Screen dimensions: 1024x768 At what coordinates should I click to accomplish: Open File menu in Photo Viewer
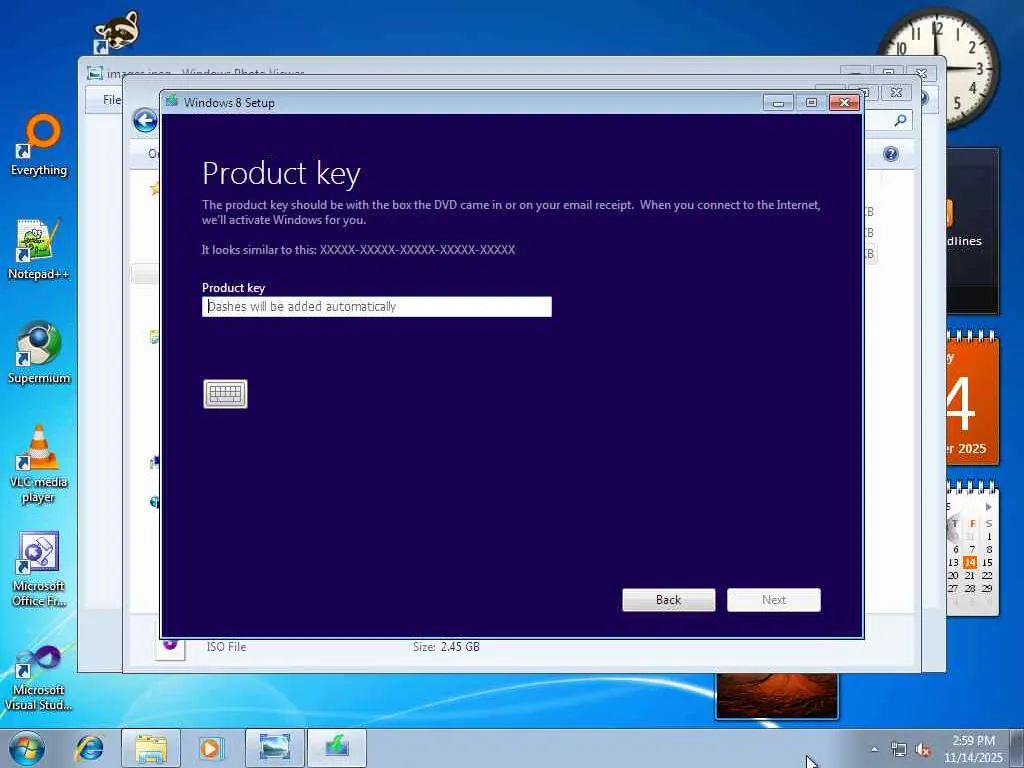coord(112,99)
